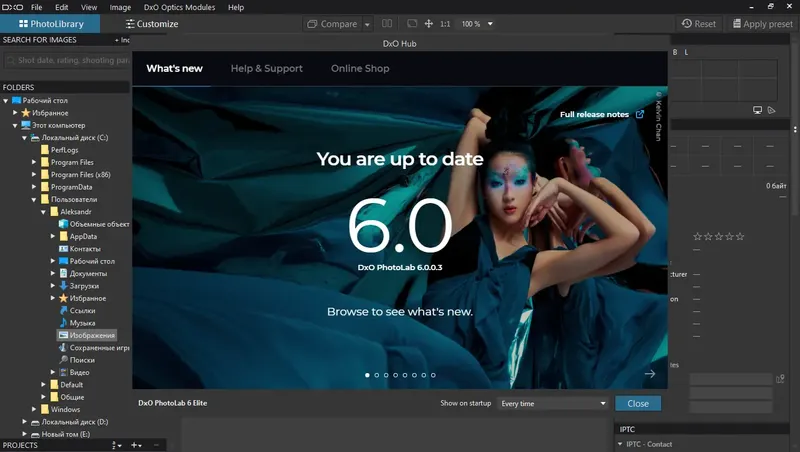Screen dimensions: 800x452
Task: Click the monitor icon below the histogram
Action: click(758, 110)
